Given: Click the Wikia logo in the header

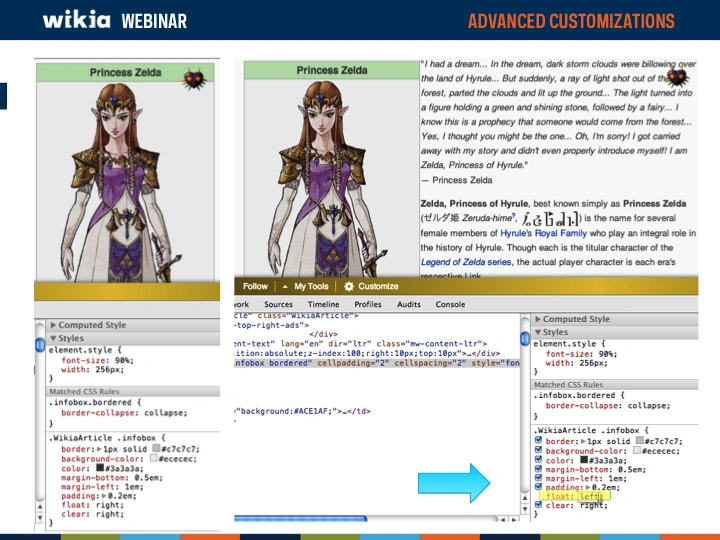Looking at the screenshot, I should tap(77, 20).
